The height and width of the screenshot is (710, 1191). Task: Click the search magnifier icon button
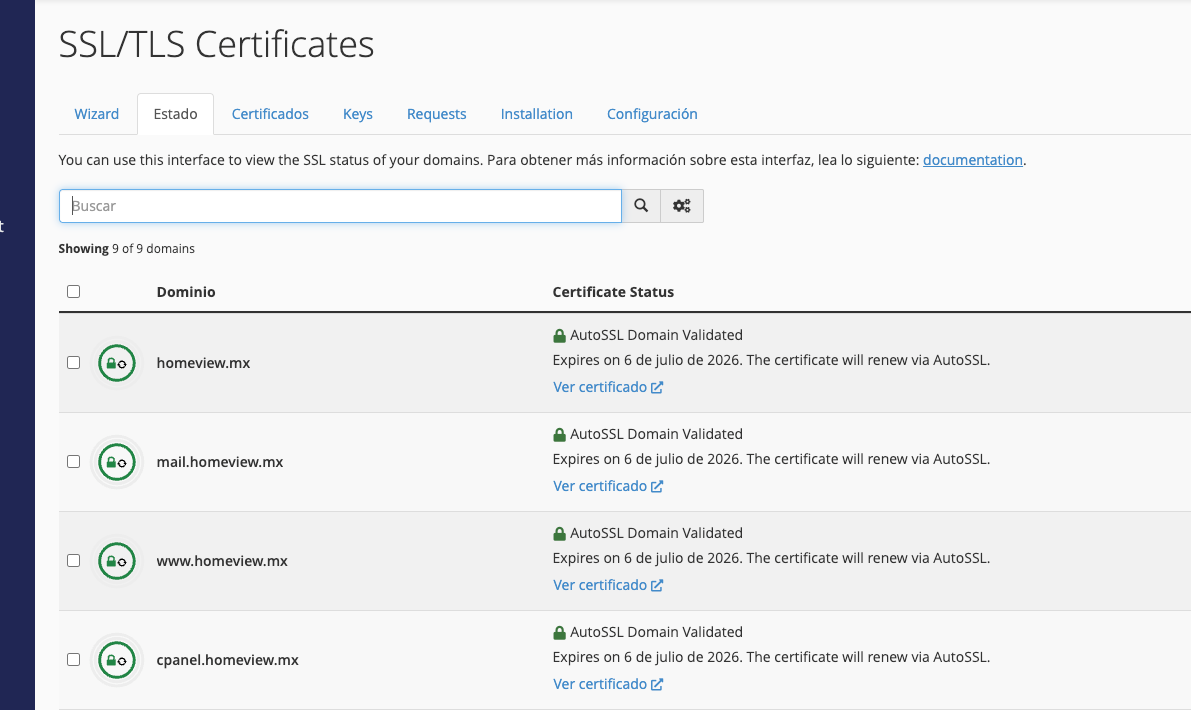coord(641,206)
